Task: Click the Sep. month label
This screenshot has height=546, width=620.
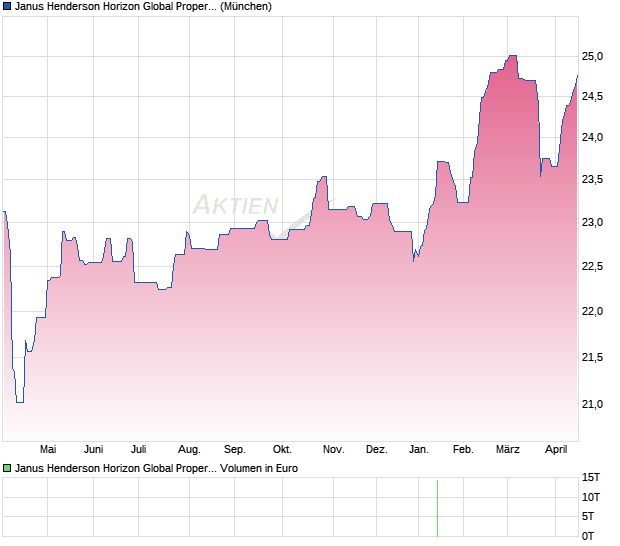Action: point(235,450)
